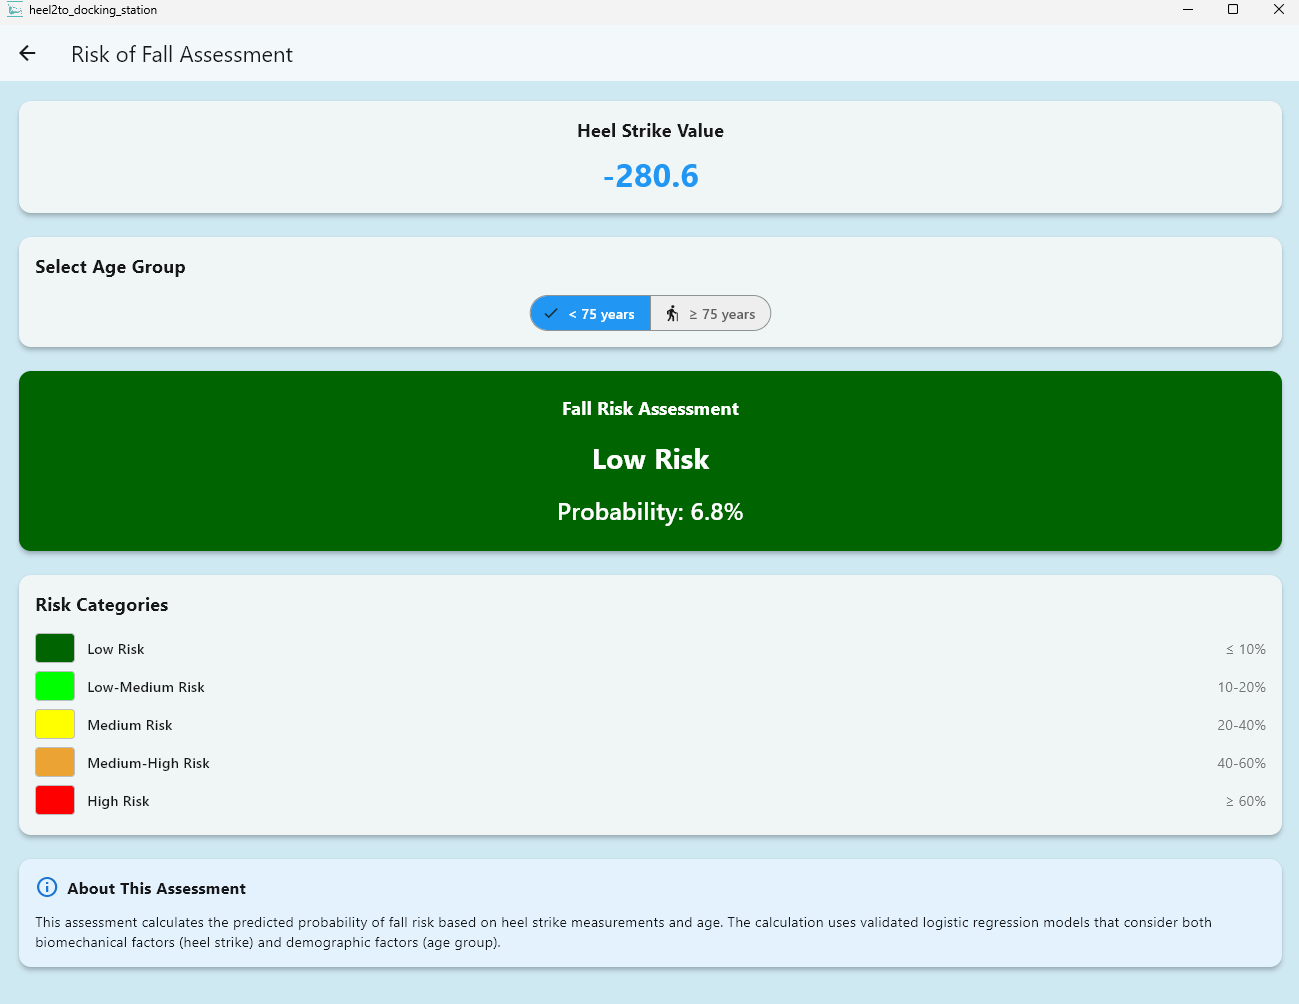1299x1004 pixels.
Task: Click the yellow Medium Risk swatch
Action: [x=55, y=724]
